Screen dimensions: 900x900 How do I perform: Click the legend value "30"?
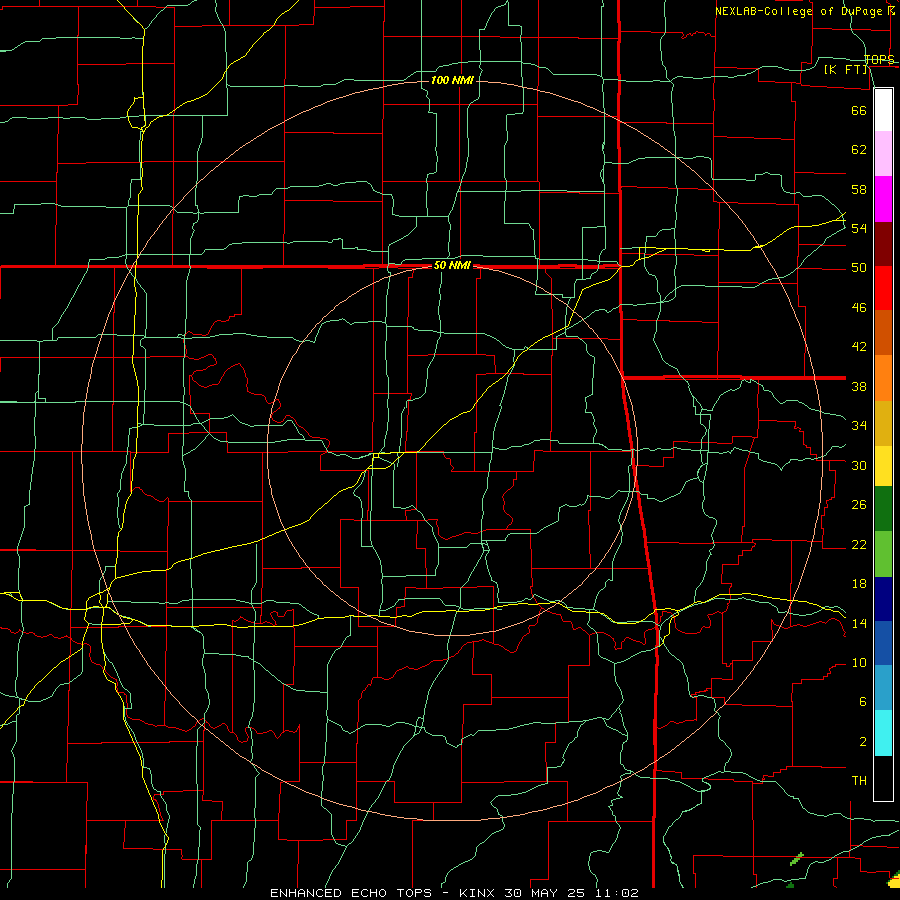click(859, 465)
